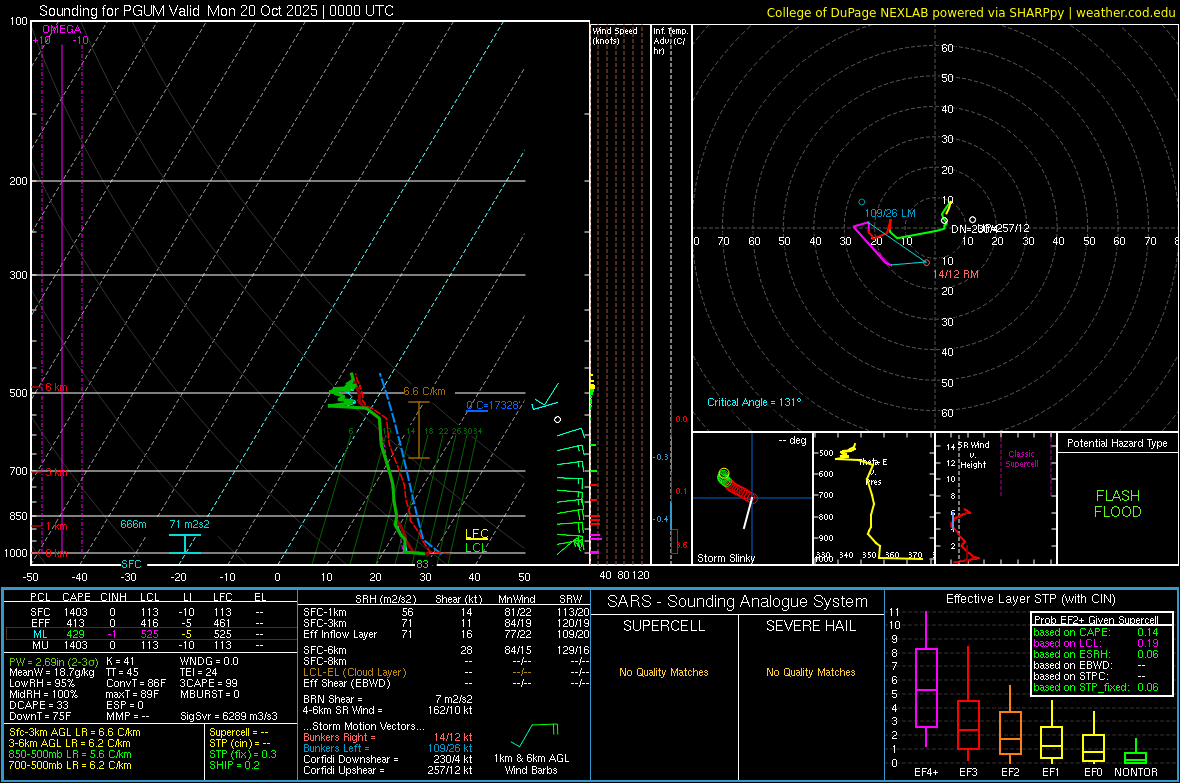Click the 109/26 LM marker on hodograph

pos(888,213)
